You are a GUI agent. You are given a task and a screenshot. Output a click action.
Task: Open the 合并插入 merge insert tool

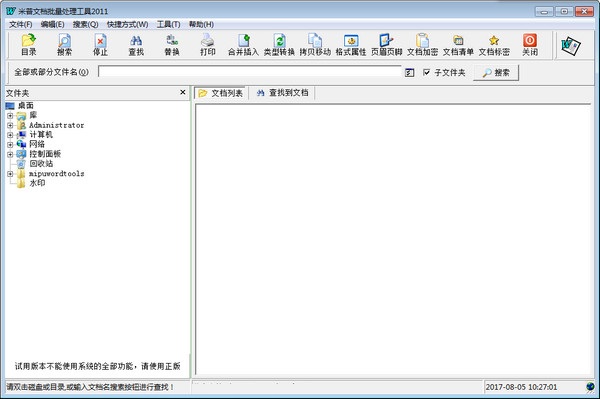243,45
